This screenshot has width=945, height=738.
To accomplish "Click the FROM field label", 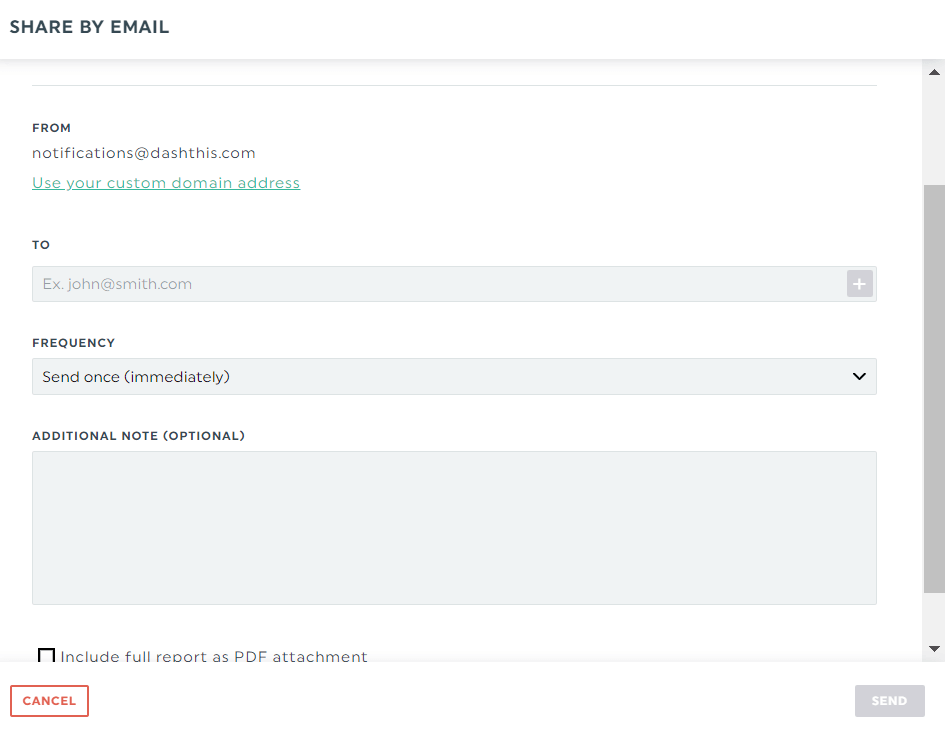I will pos(51,128).
